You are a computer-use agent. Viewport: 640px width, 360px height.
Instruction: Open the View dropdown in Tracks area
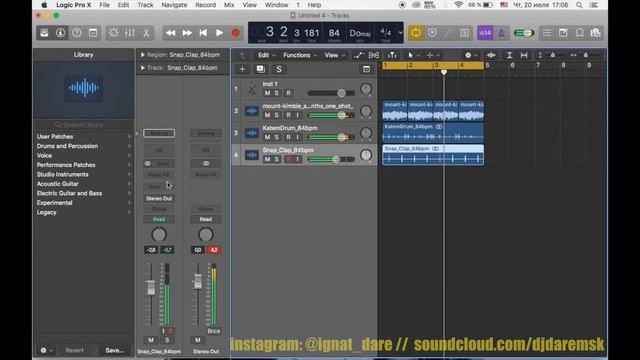click(334, 55)
